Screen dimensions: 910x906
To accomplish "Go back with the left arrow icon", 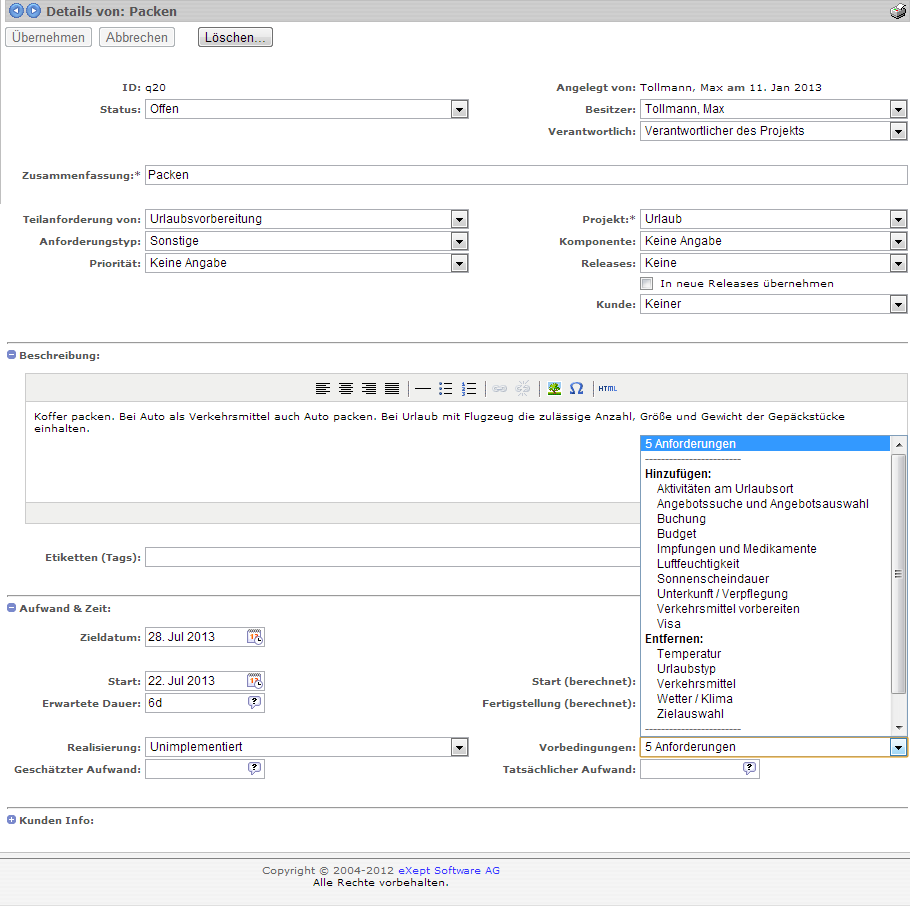I will (16, 12).
